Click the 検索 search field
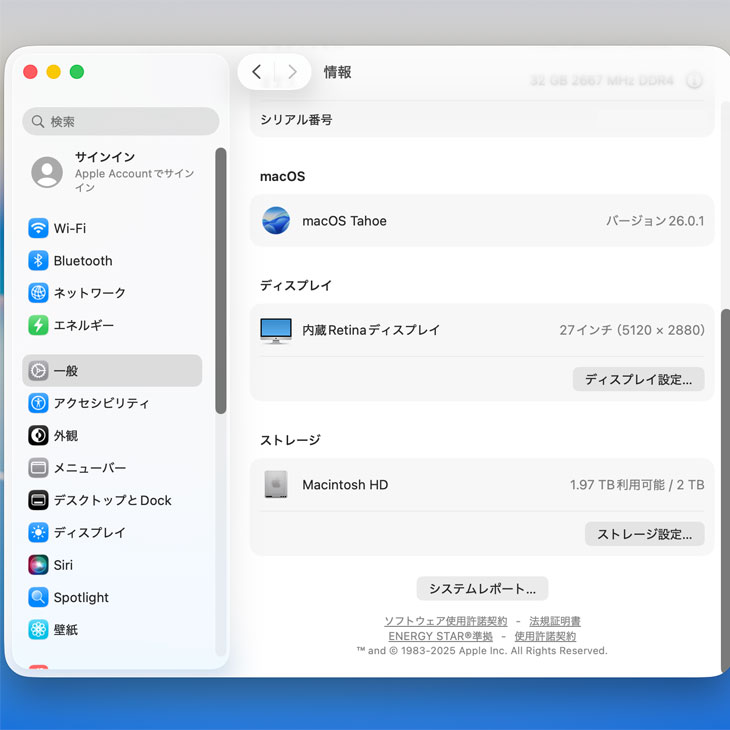The image size is (730, 730). click(x=121, y=121)
